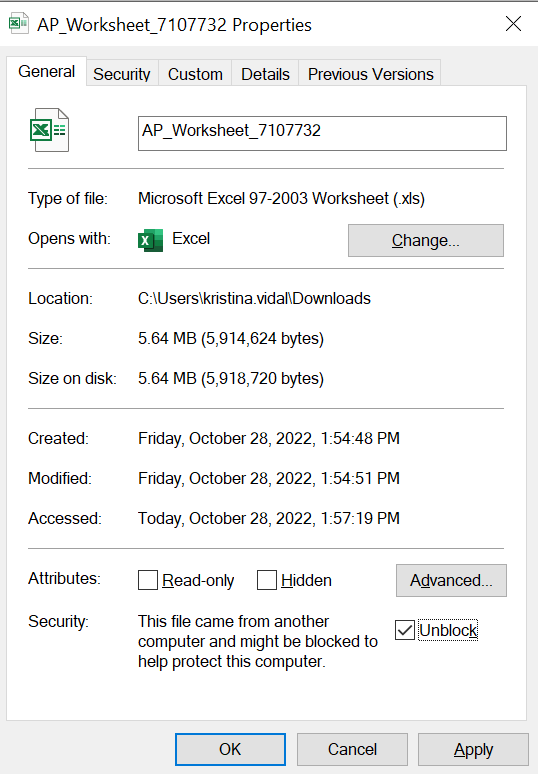Viewport: 538px width, 774px height.
Task: Open the Previous Versions tab
Action: [x=370, y=74]
